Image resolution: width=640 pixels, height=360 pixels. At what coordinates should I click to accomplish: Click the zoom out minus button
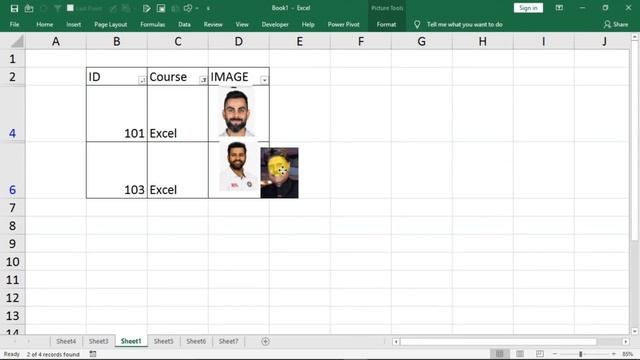pos(555,354)
